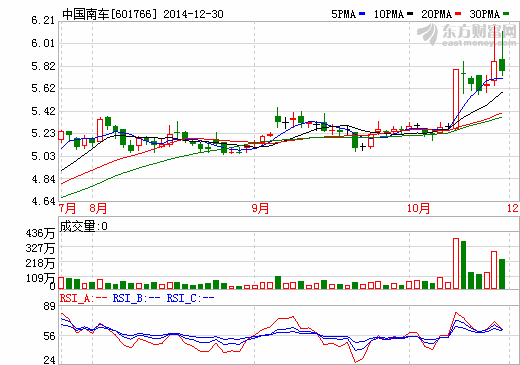This screenshot has width=520, height=365.
Task: Click the 30PMA legend label
Action: pyautogui.click(x=485, y=14)
